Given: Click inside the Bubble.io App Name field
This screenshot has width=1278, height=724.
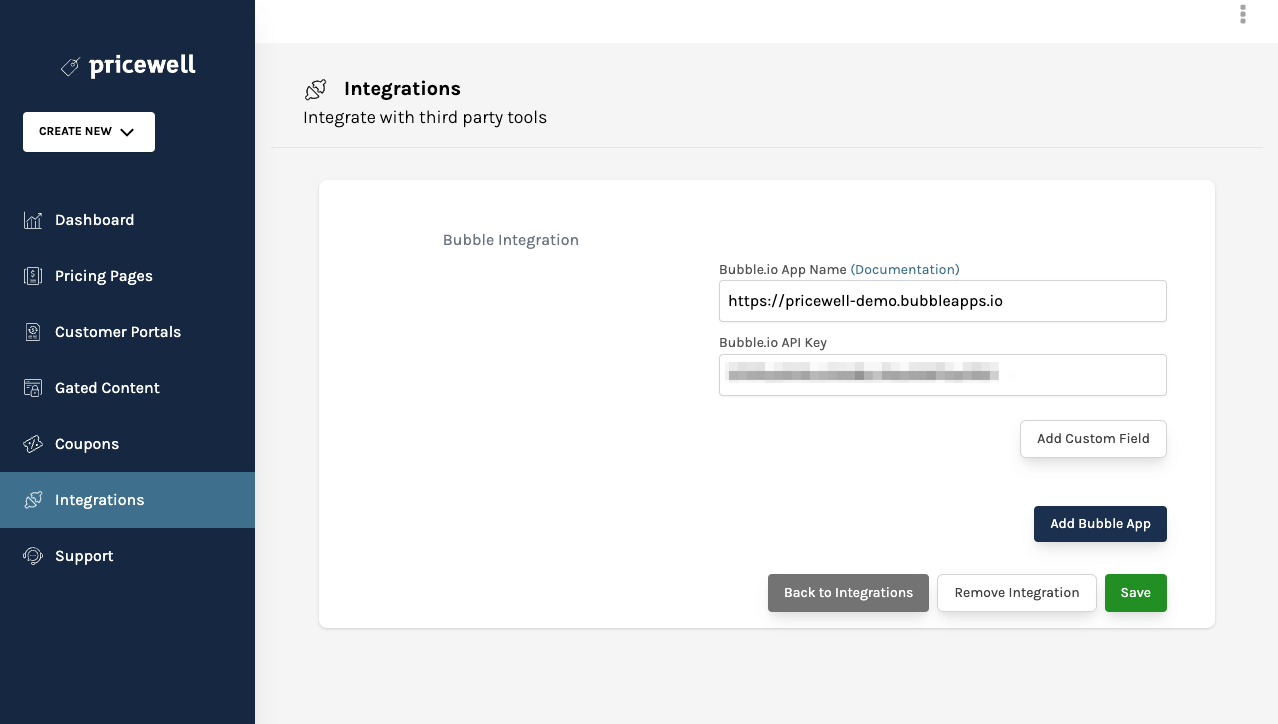Looking at the screenshot, I should click(941, 301).
